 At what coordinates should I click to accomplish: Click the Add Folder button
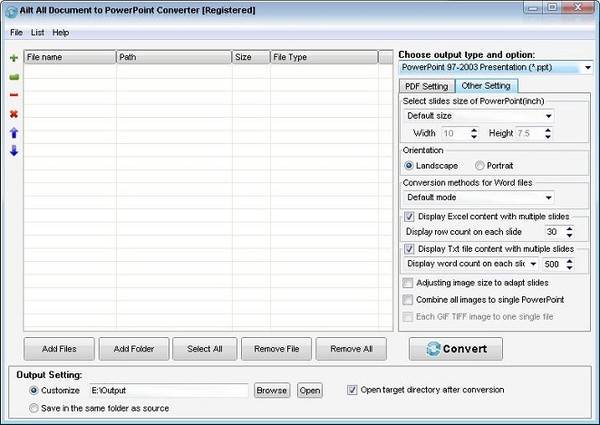point(134,349)
